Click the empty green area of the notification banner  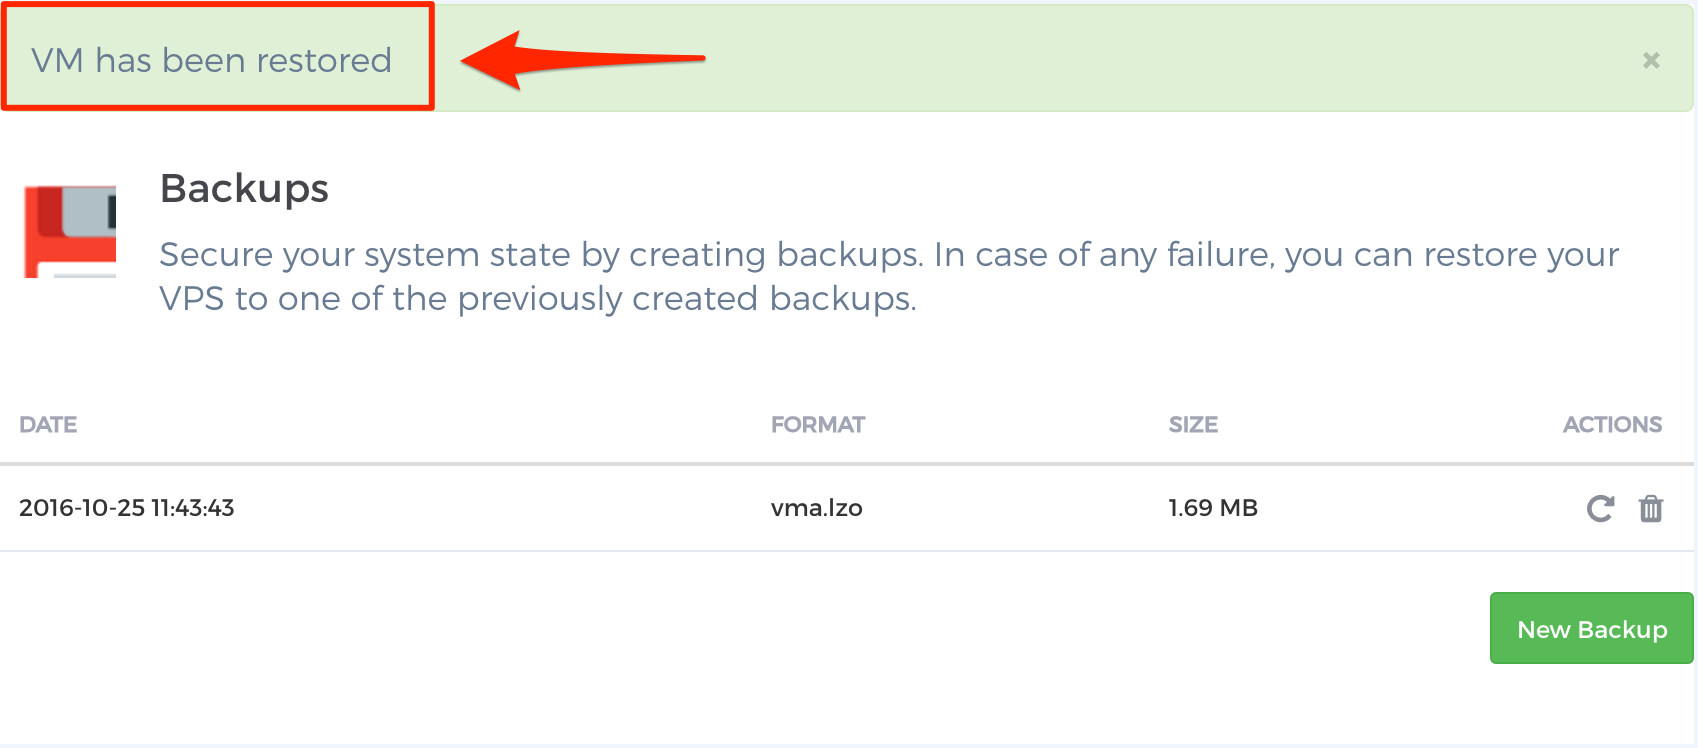pos(1150,58)
